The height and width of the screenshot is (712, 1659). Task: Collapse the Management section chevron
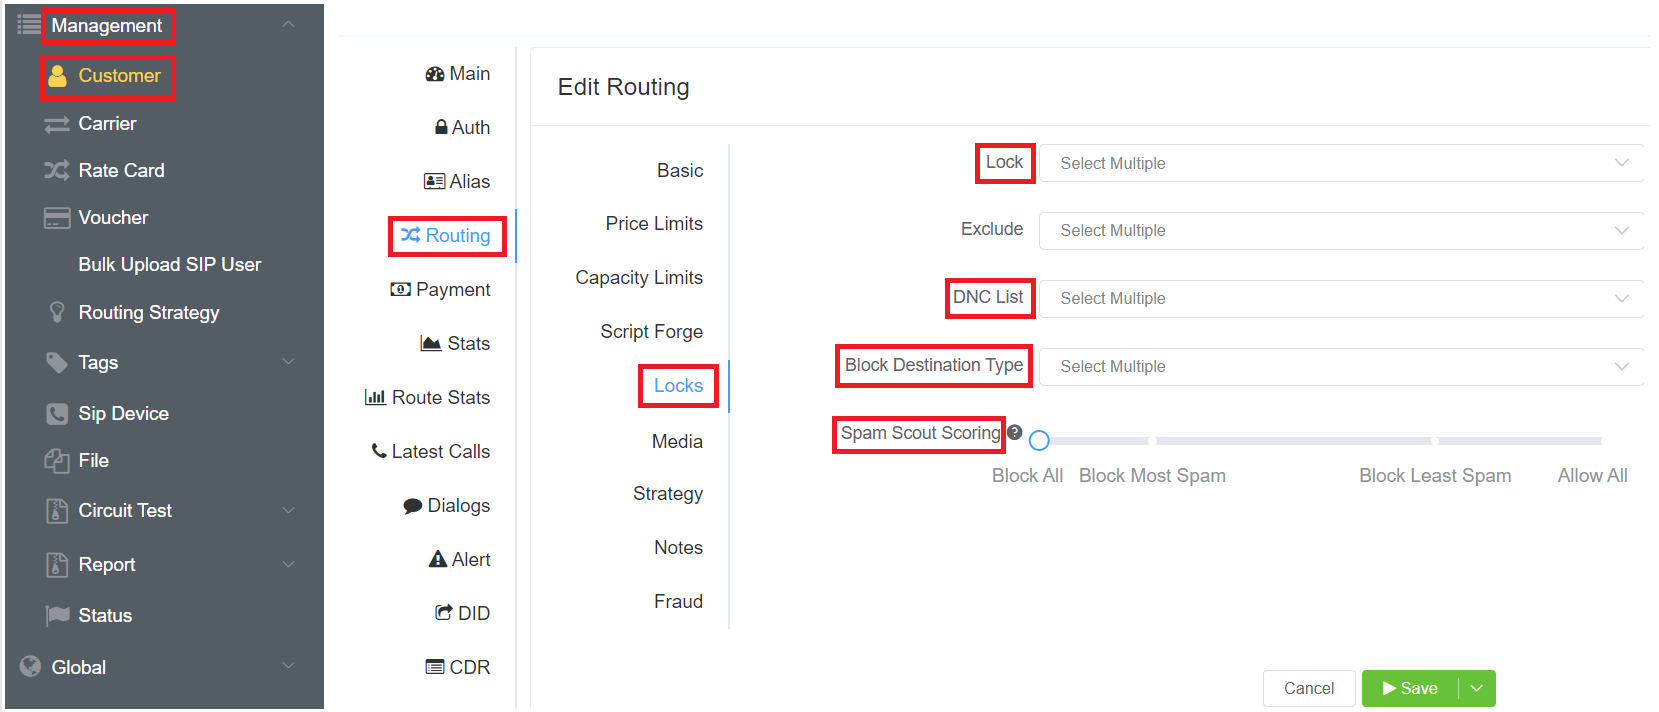288,25
